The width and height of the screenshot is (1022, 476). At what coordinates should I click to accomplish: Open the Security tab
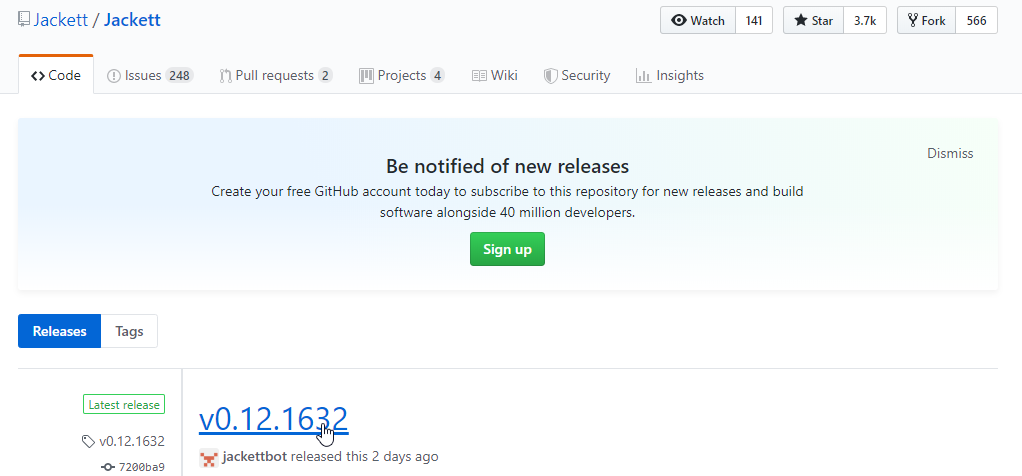577,76
